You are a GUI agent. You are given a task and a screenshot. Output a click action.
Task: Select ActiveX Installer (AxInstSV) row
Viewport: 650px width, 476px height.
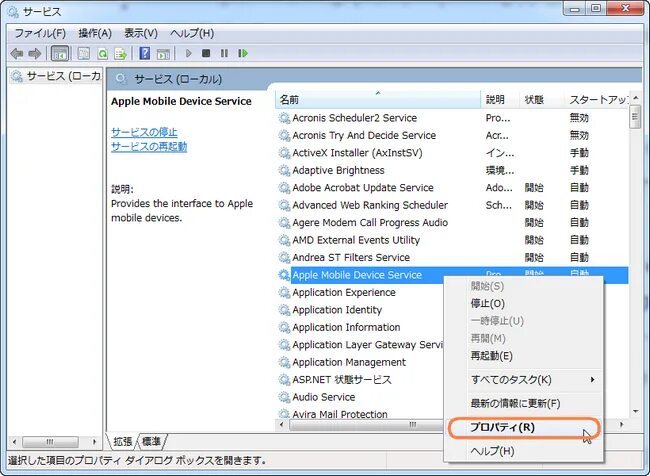(452, 153)
